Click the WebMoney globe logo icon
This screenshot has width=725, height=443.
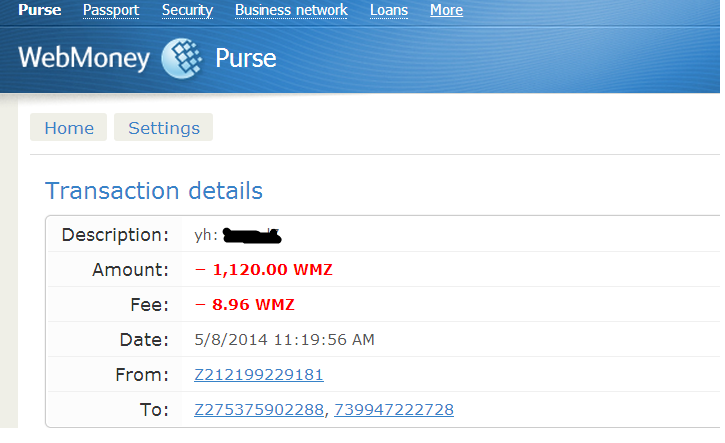(182, 58)
